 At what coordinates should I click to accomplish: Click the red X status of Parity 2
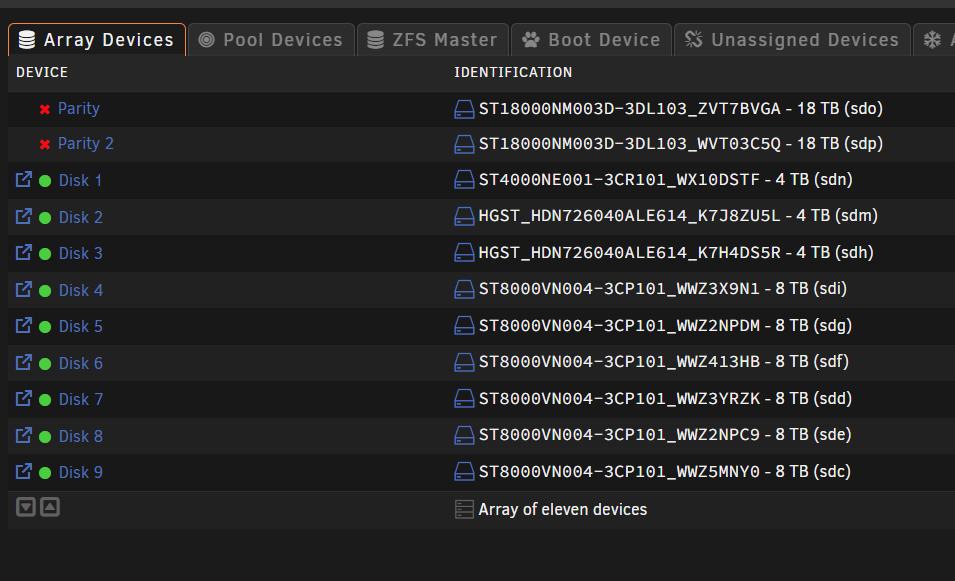pos(44,145)
